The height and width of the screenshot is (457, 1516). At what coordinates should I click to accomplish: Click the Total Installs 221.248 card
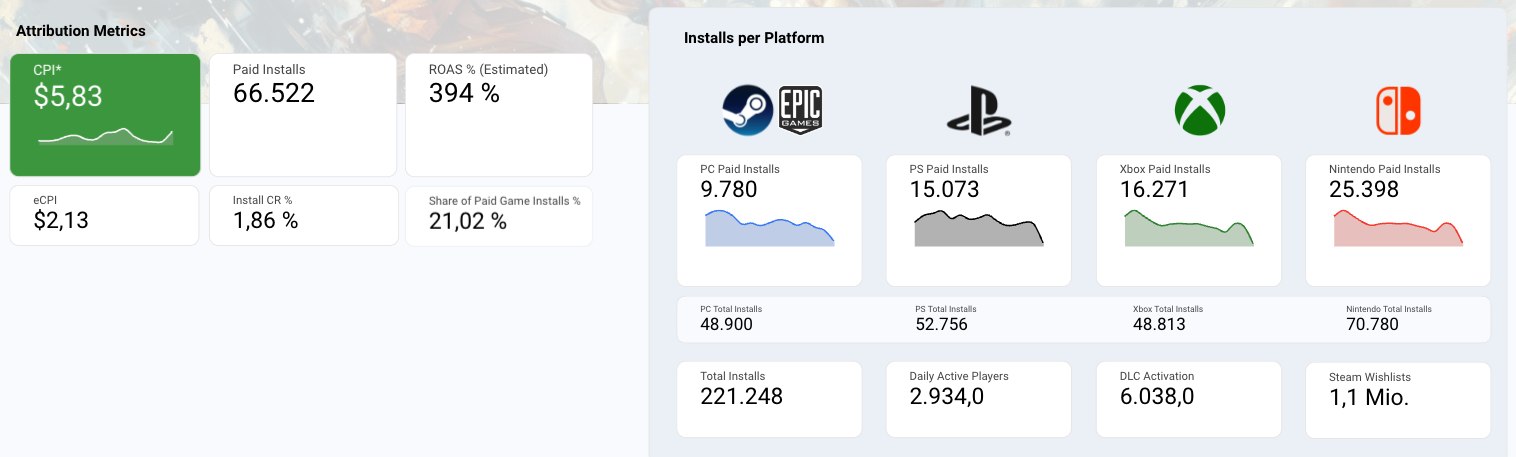pos(769,399)
